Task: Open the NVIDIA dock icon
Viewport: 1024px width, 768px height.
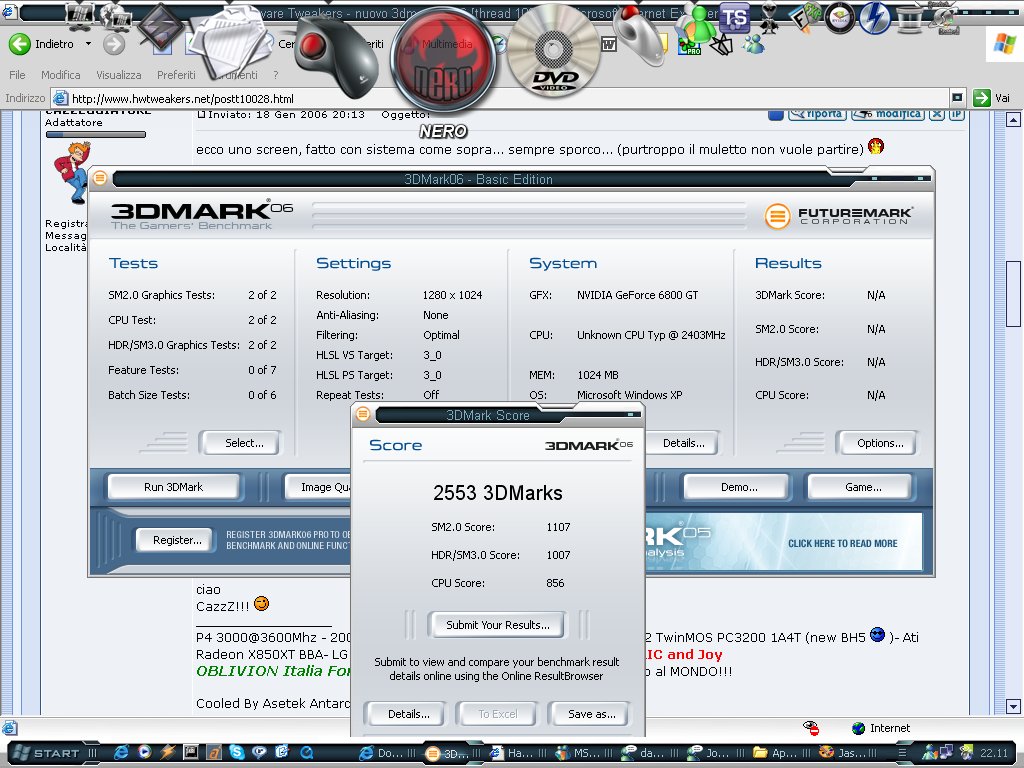Action: coord(839,17)
